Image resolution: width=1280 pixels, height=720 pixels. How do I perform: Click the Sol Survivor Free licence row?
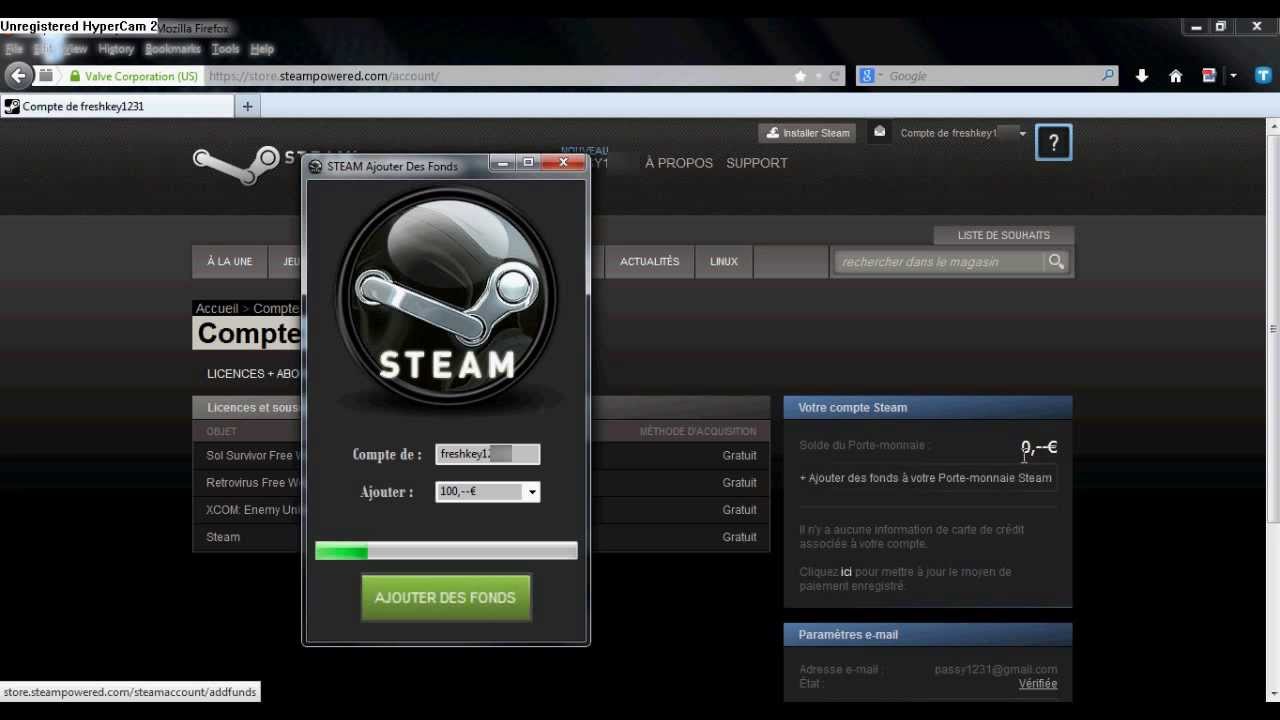click(481, 455)
